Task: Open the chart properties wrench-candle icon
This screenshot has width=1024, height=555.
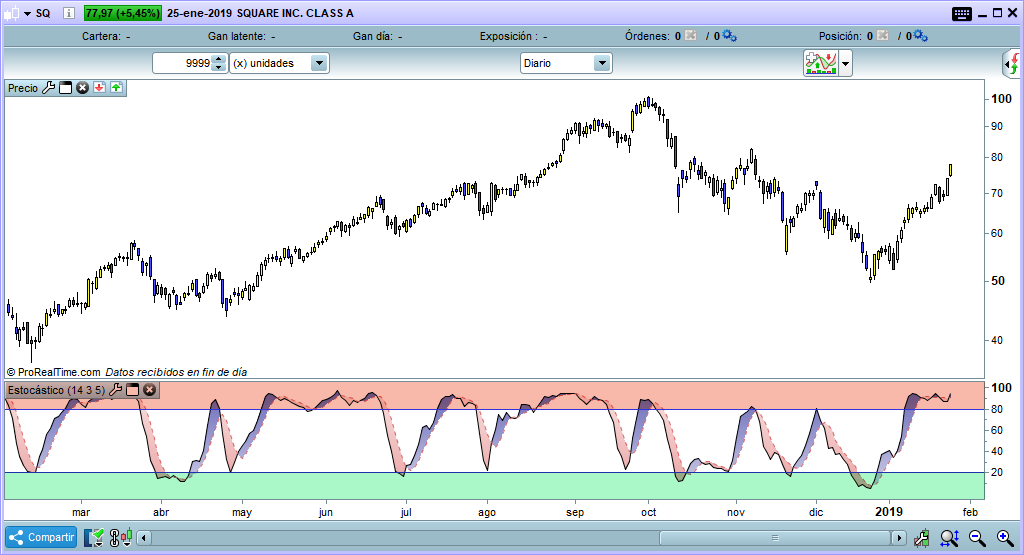Action: point(921,538)
